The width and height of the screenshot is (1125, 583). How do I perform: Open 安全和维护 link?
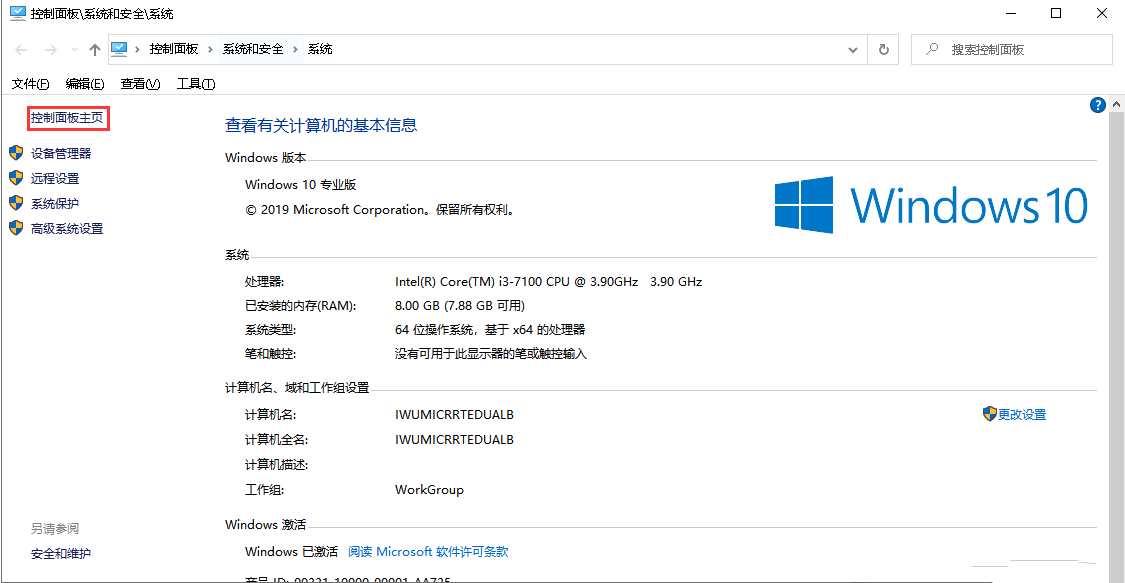point(61,554)
